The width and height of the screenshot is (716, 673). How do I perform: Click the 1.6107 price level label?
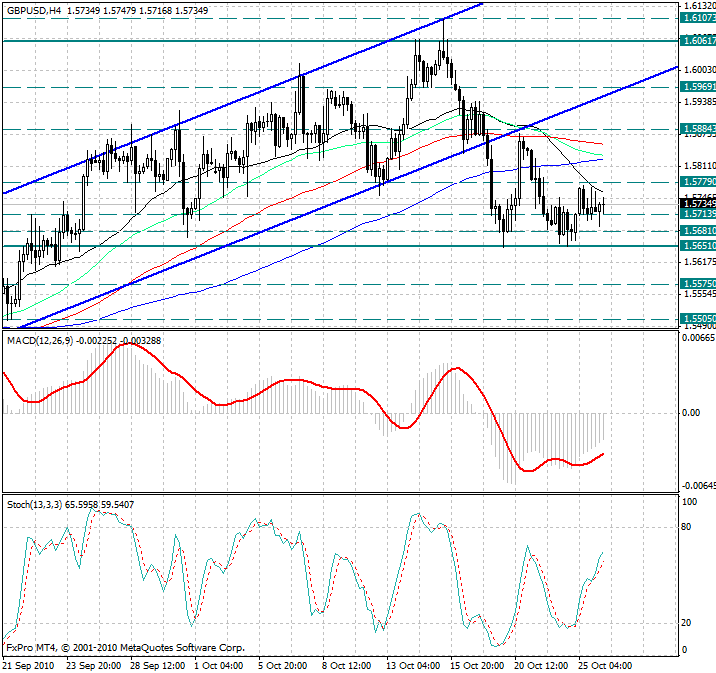coord(698,18)
